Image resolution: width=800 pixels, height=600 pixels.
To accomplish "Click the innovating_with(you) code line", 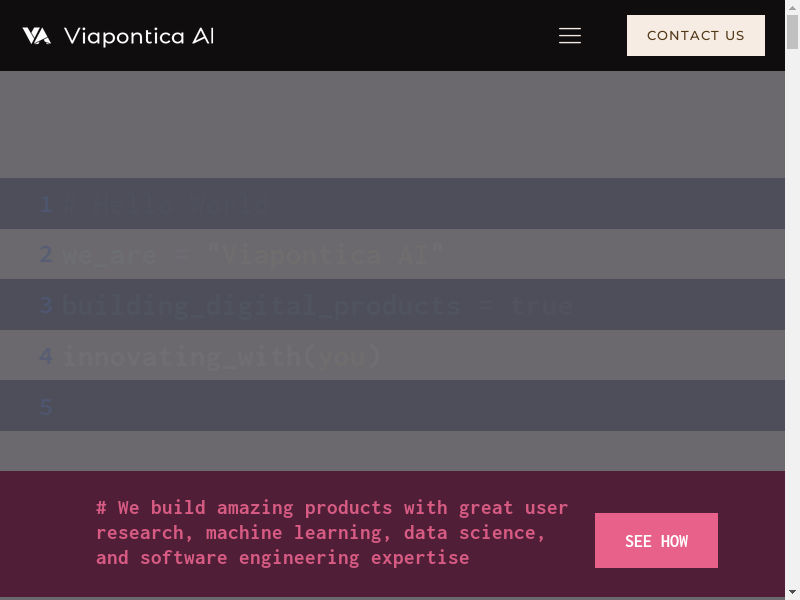I will pyautogui.click(x=222, y=356).
